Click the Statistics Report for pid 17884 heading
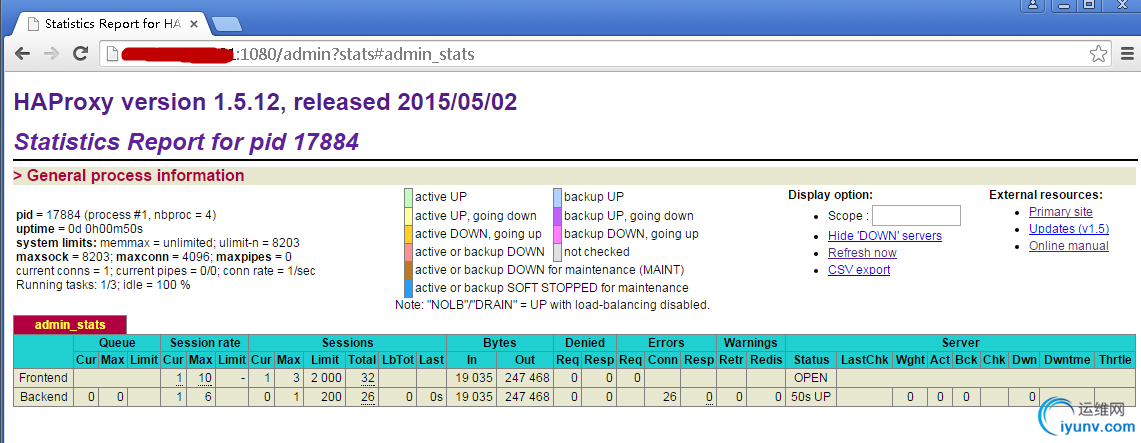The height and width of the screenshot is (443, 1141). (x=186, y=141)
